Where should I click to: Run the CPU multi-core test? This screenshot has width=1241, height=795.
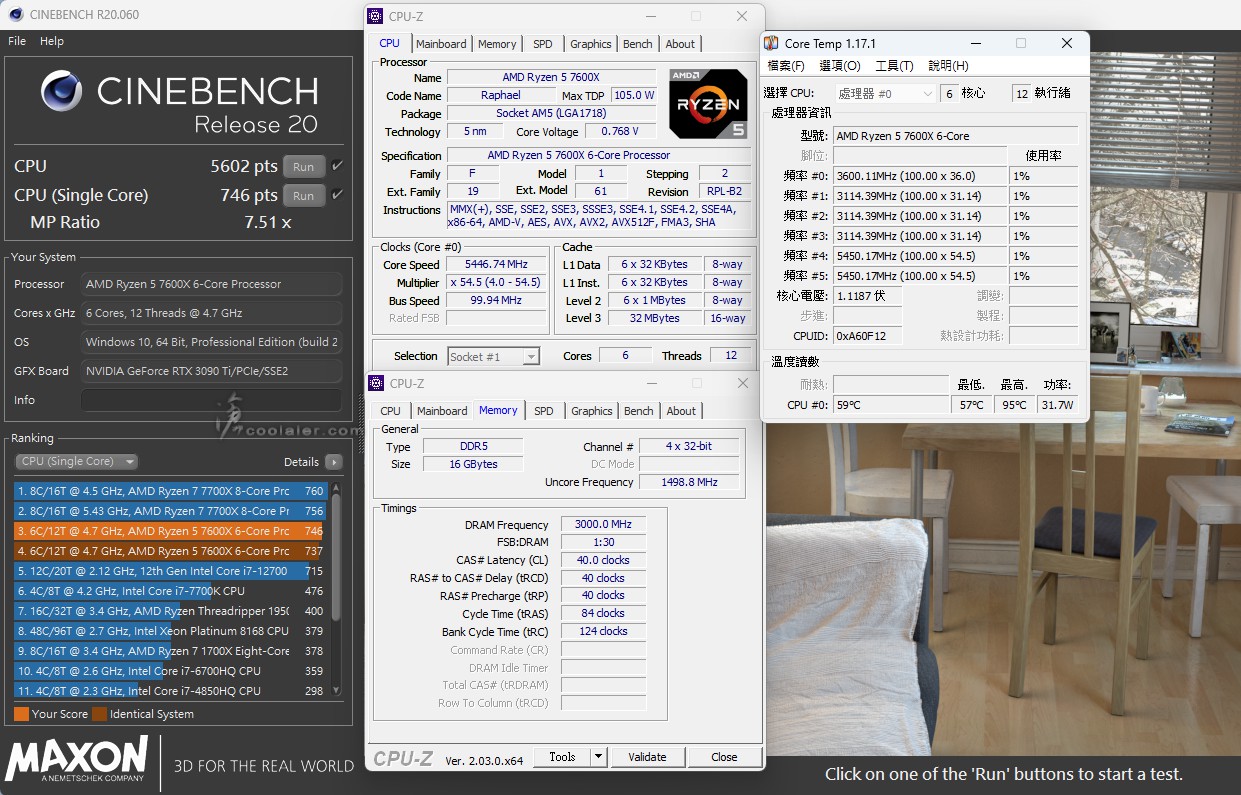(x=304, y=167)
